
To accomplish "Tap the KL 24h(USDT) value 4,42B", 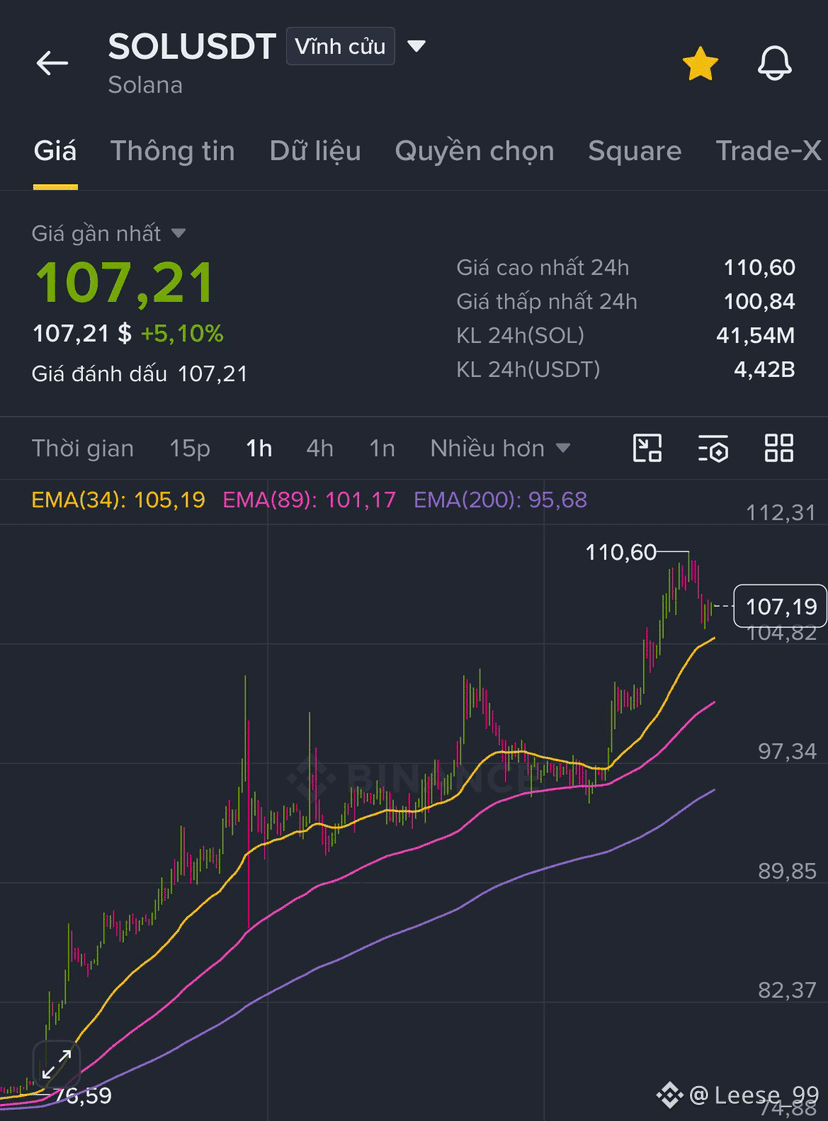I will (764, 369).
